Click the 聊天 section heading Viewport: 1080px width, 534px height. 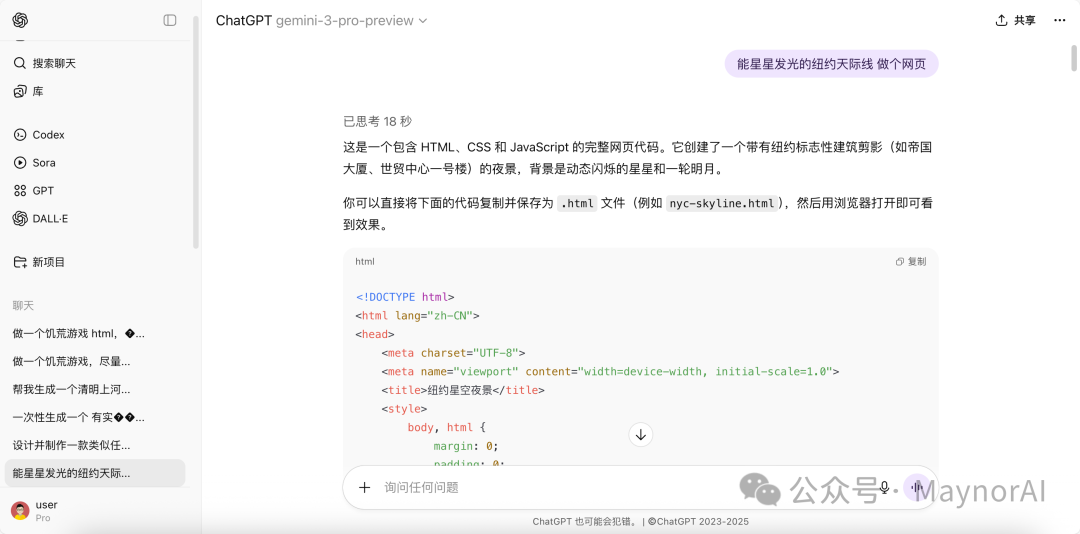[x=23, y=305]
